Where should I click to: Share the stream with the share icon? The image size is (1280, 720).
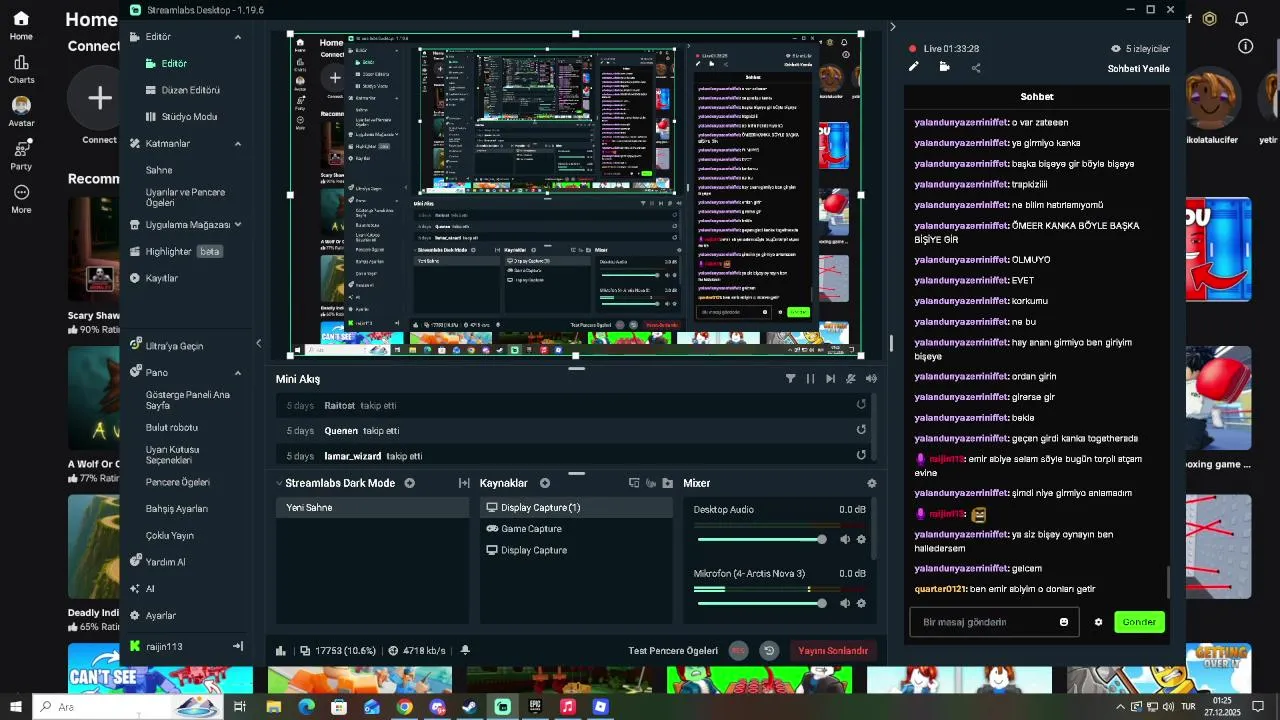976,67
